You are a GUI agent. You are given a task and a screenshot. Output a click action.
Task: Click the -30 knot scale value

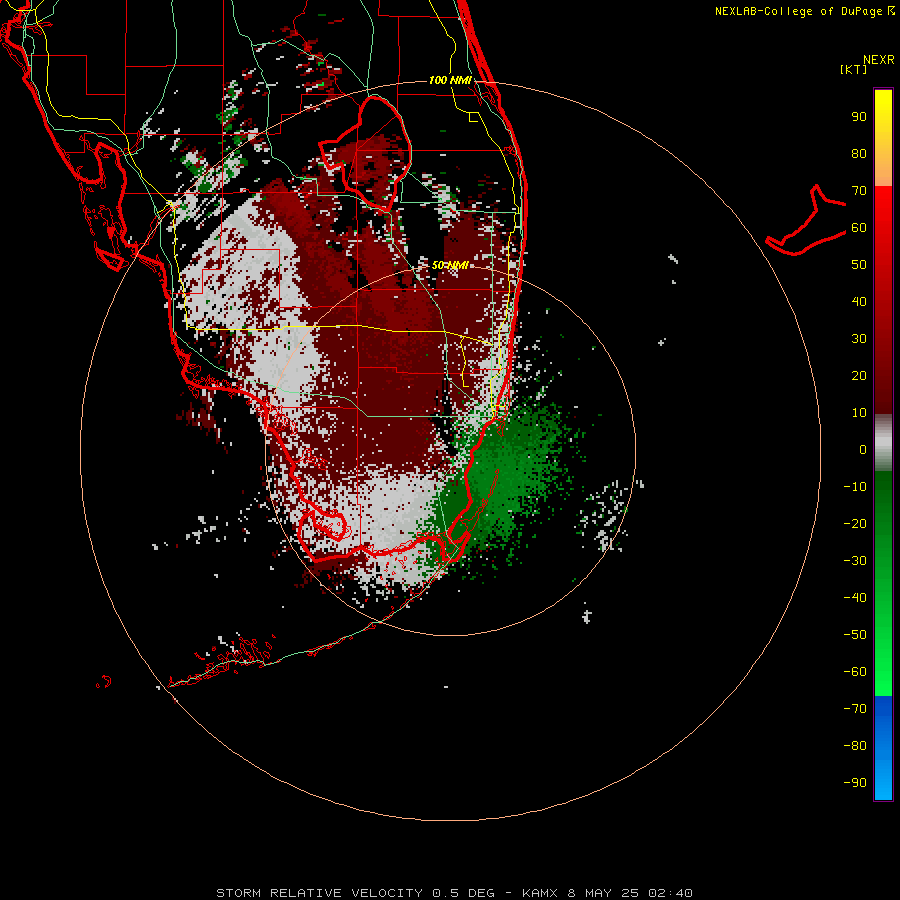click(x=855, y=561)
